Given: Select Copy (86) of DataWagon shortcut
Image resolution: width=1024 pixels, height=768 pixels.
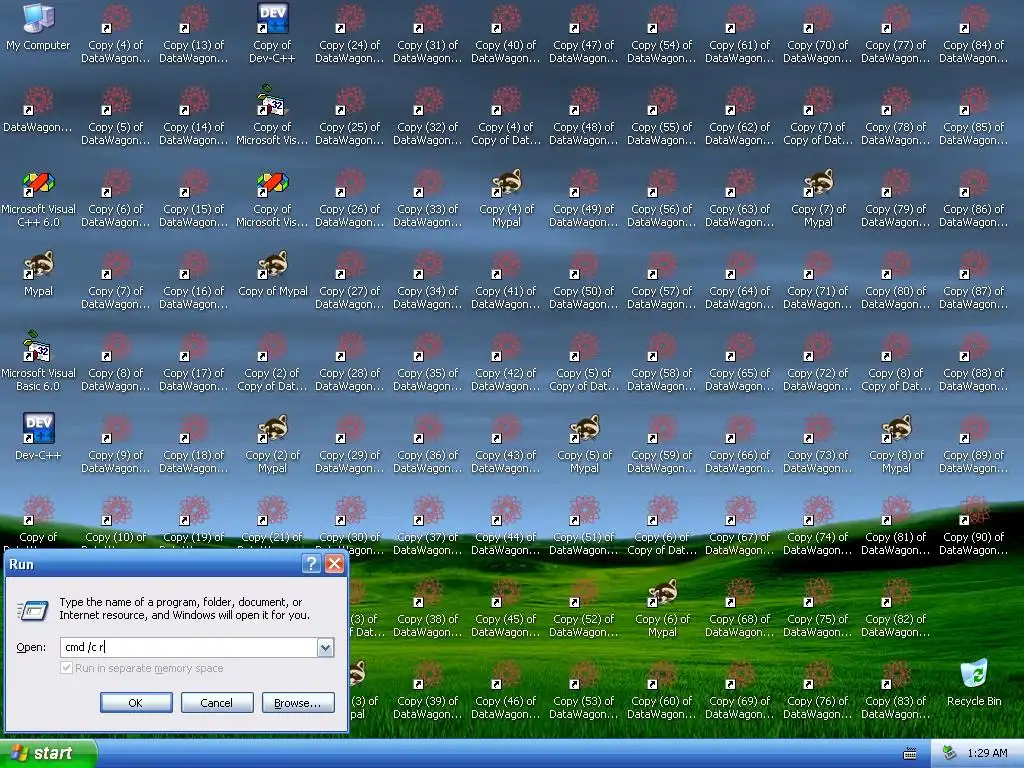Looking at the screenshot, I should point(974,199).
